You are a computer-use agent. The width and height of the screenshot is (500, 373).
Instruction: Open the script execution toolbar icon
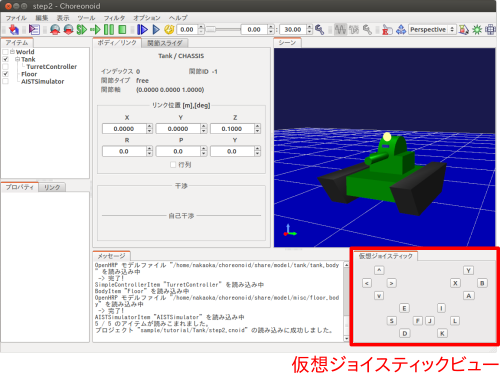[34, 30]
